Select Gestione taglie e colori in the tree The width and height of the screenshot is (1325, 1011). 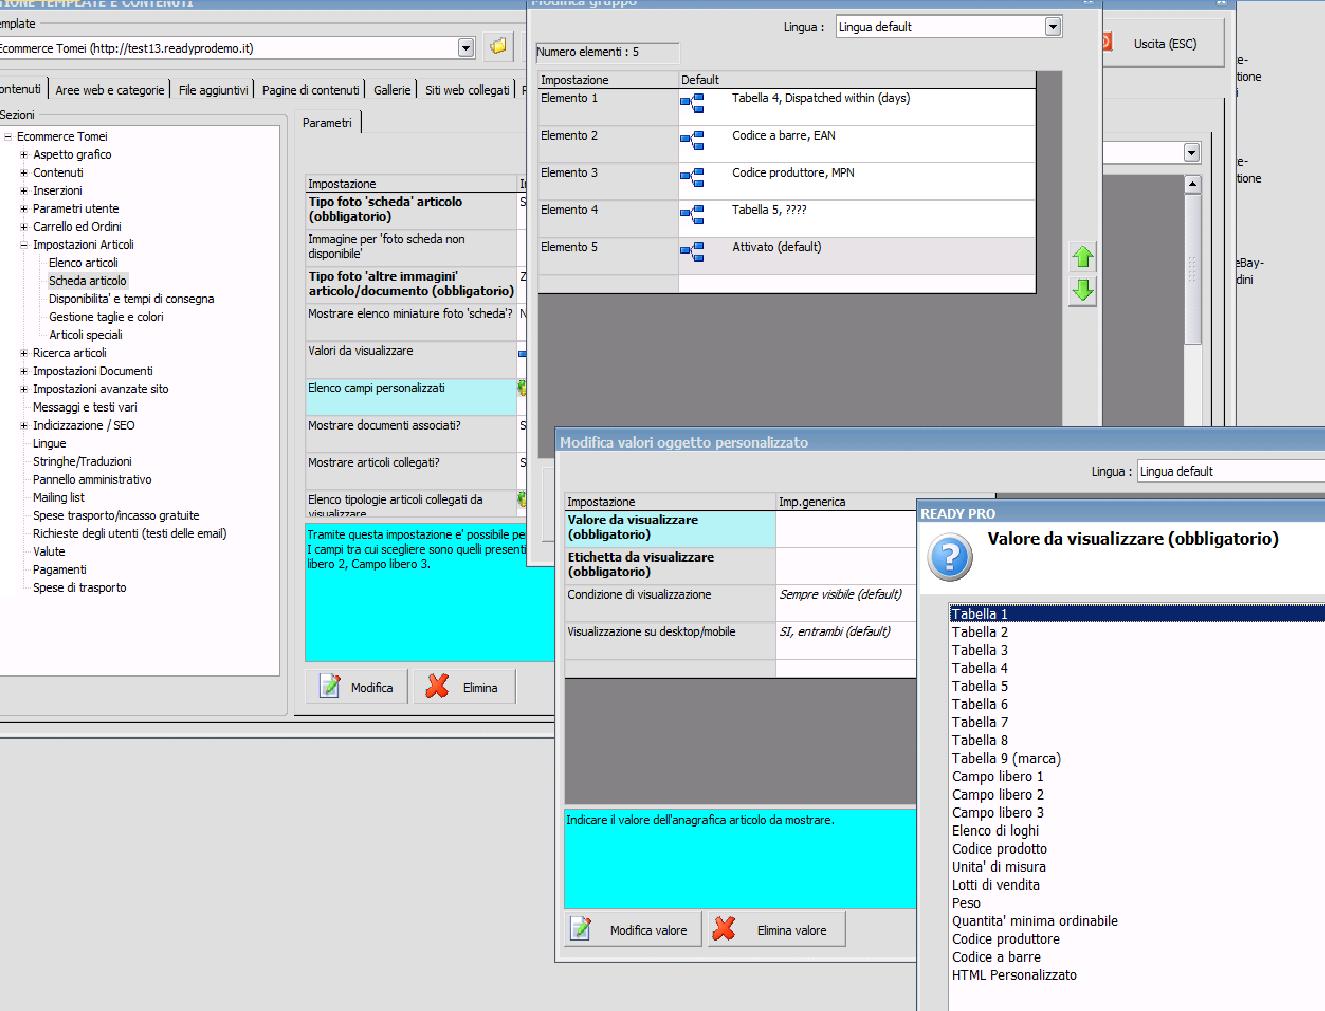pyautogui.click(x=106, y=317)
